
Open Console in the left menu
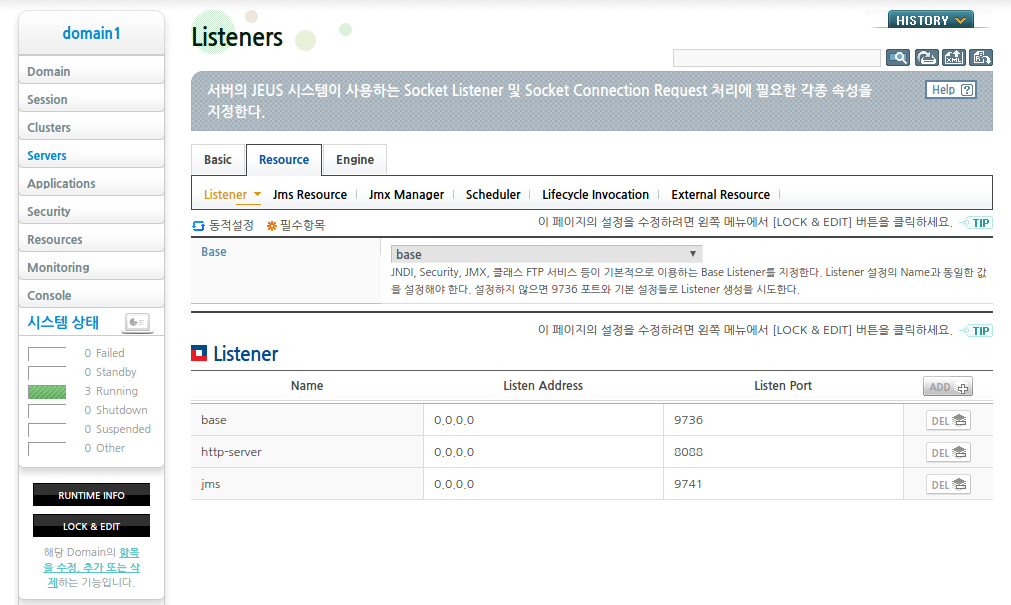pos(92,295)
